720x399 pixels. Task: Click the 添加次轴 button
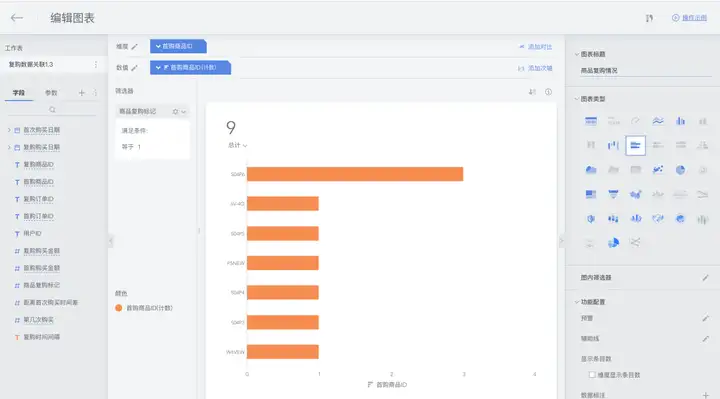(x=535, y=68)
